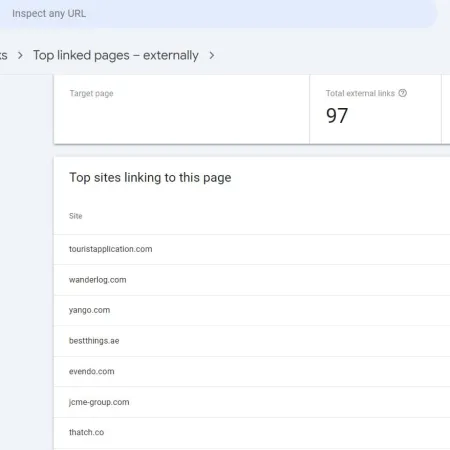
Task: Select the touristapplication.com row
Action: coord(252,249)
